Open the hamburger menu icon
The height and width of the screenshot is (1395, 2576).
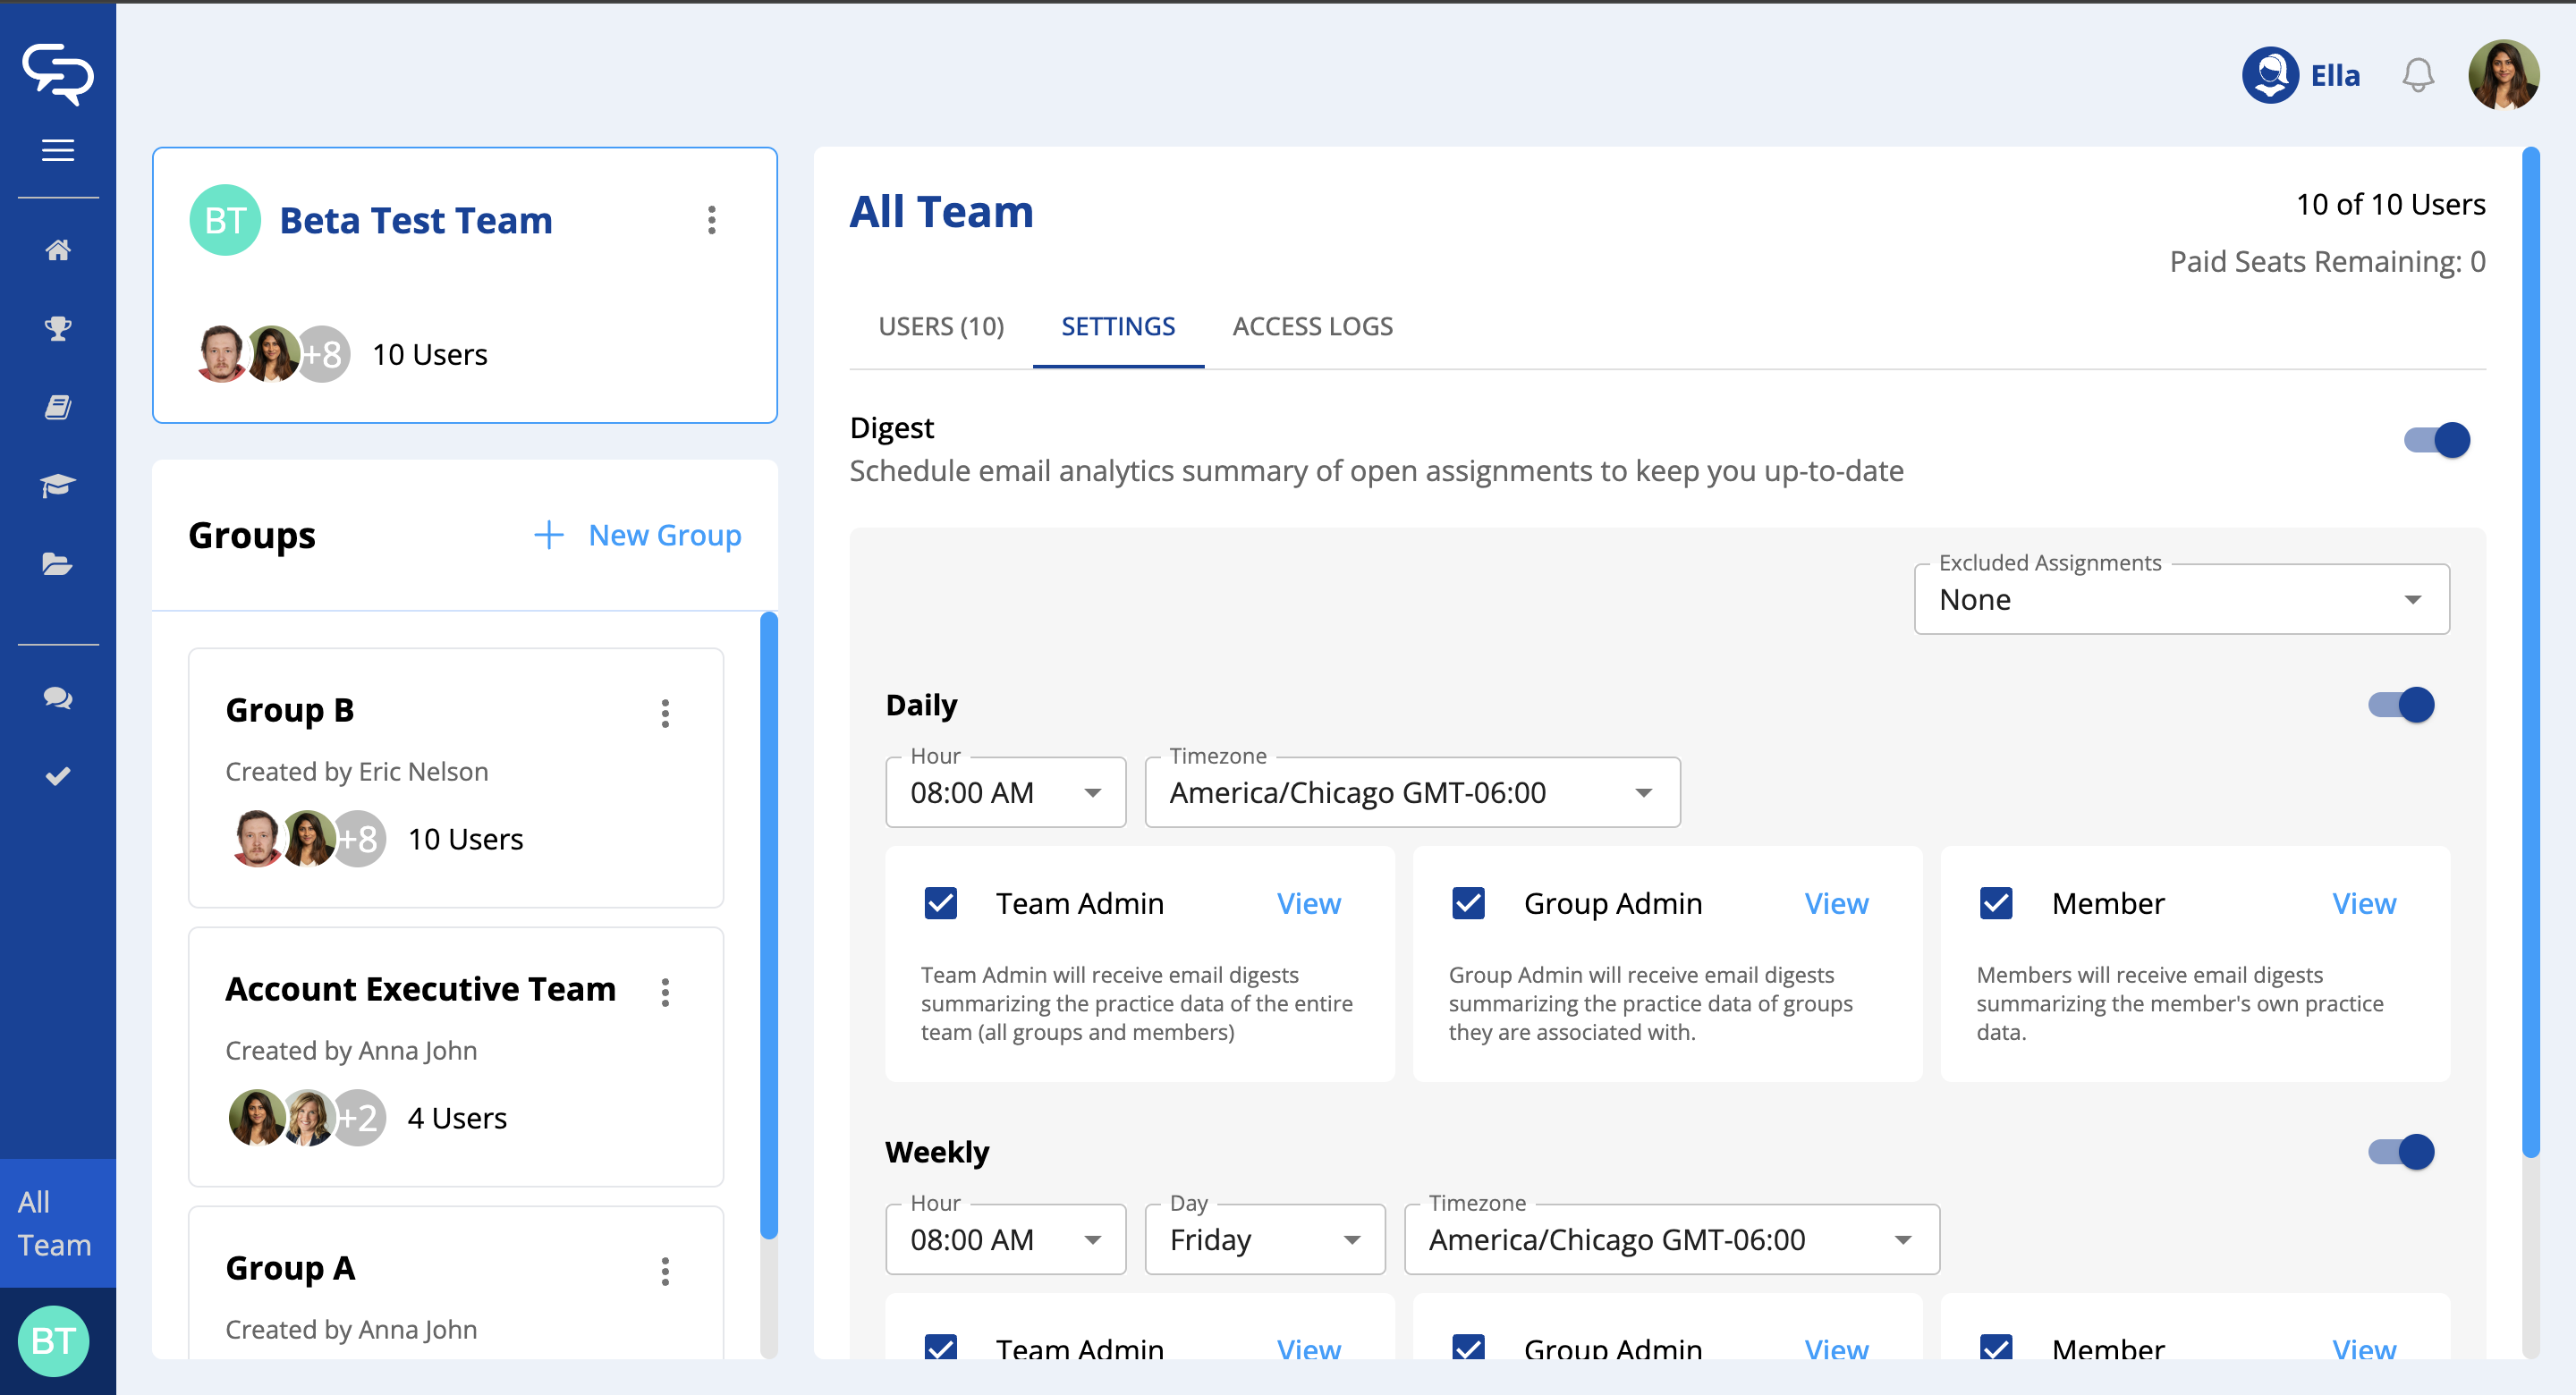tap(58, 150)
